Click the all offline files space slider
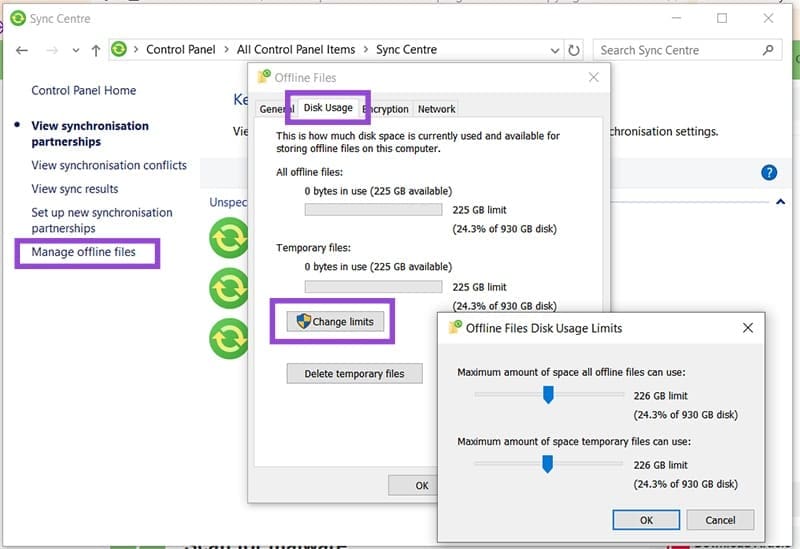 point(548,394)
